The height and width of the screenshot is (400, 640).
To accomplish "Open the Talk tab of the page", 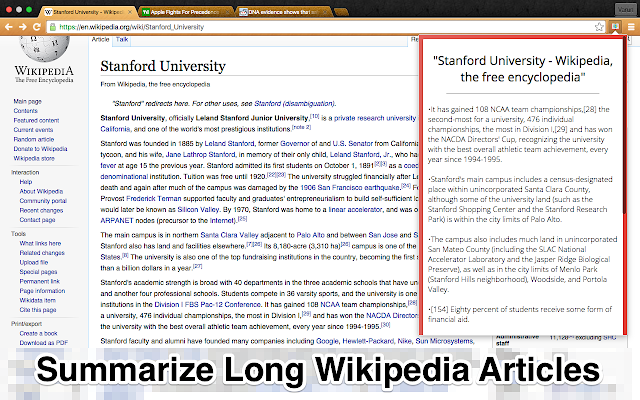I will click(x=122, y=40).
